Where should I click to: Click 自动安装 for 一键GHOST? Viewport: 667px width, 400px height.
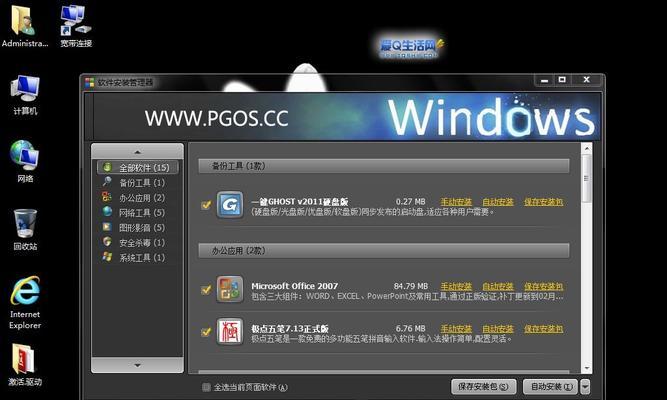point(498,202)
